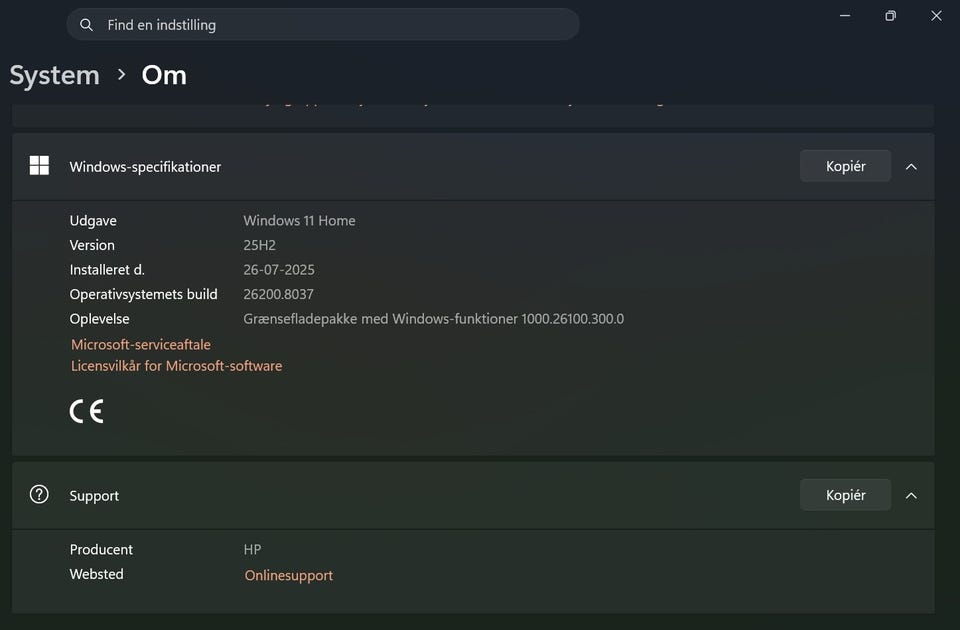Screen dimensions: 960x630
Task: Restore down the Settings window
Action: click(890, 16)
